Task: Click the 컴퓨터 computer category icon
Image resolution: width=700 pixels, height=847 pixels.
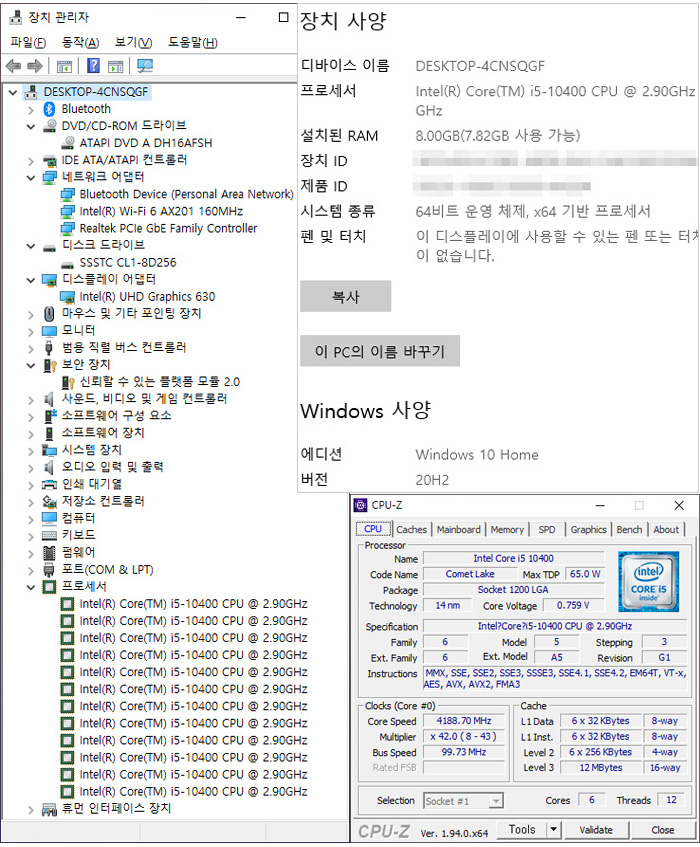Action: (49, 519)
